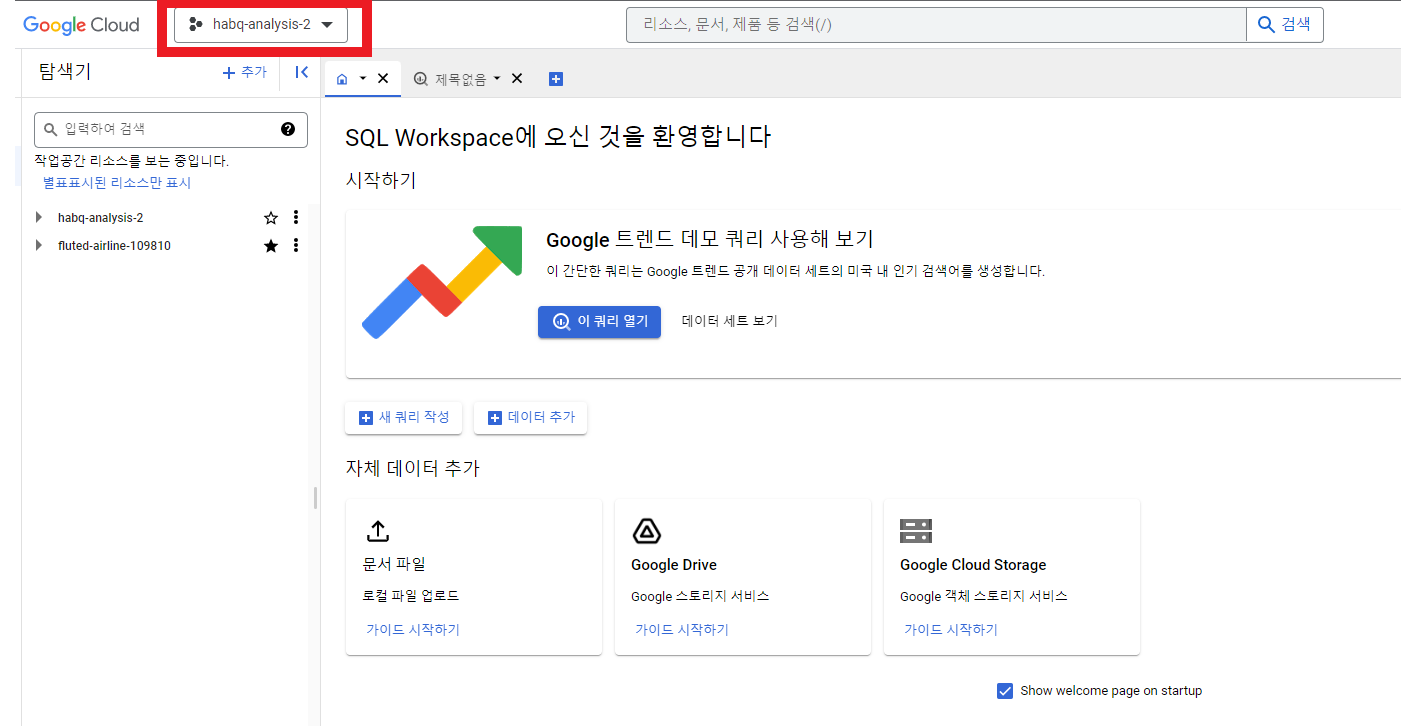Click the 검색 search button
Viewport: 1416px width, 726px height.
point(1285,25)
